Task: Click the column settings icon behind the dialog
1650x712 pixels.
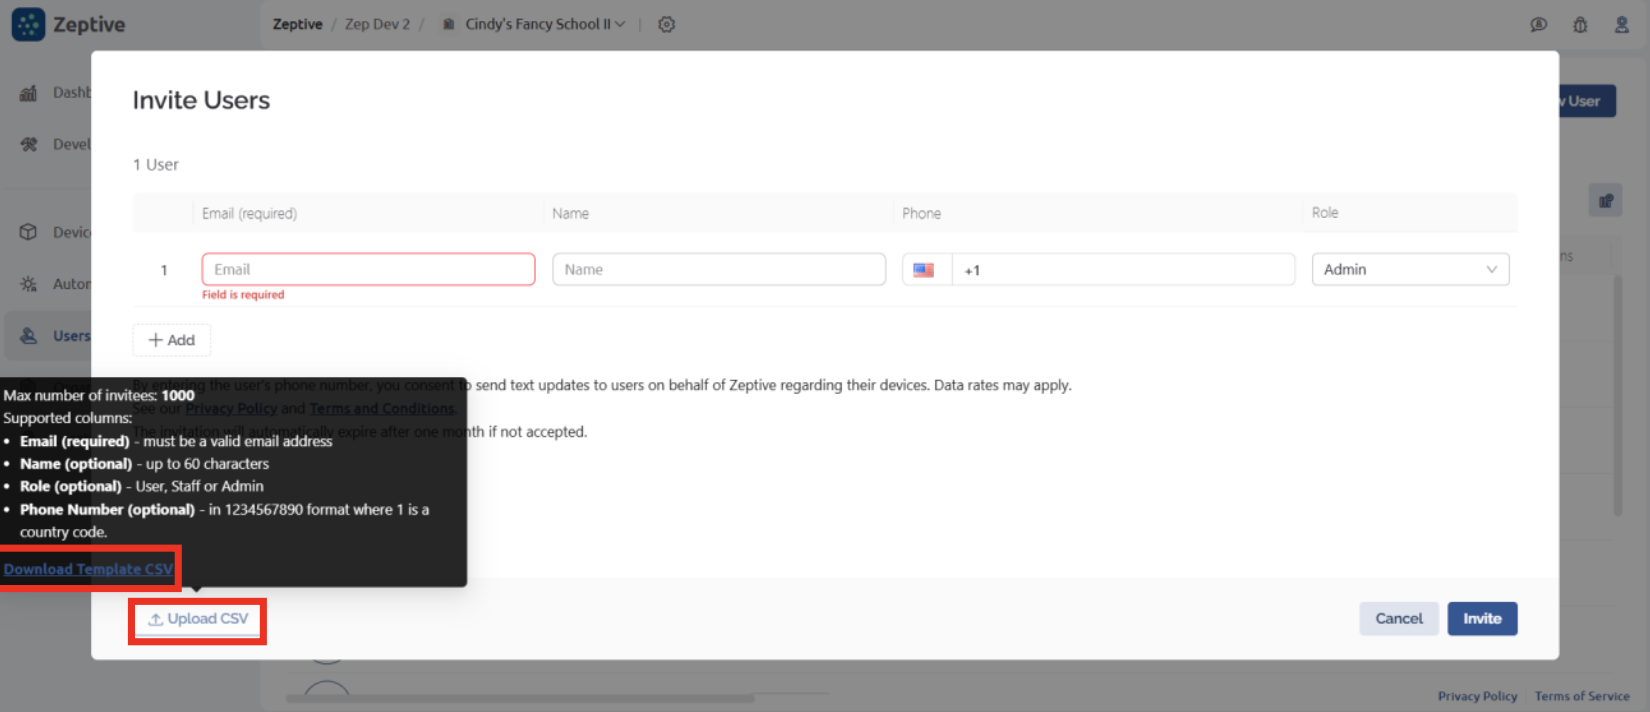Action: [1606, 201]
